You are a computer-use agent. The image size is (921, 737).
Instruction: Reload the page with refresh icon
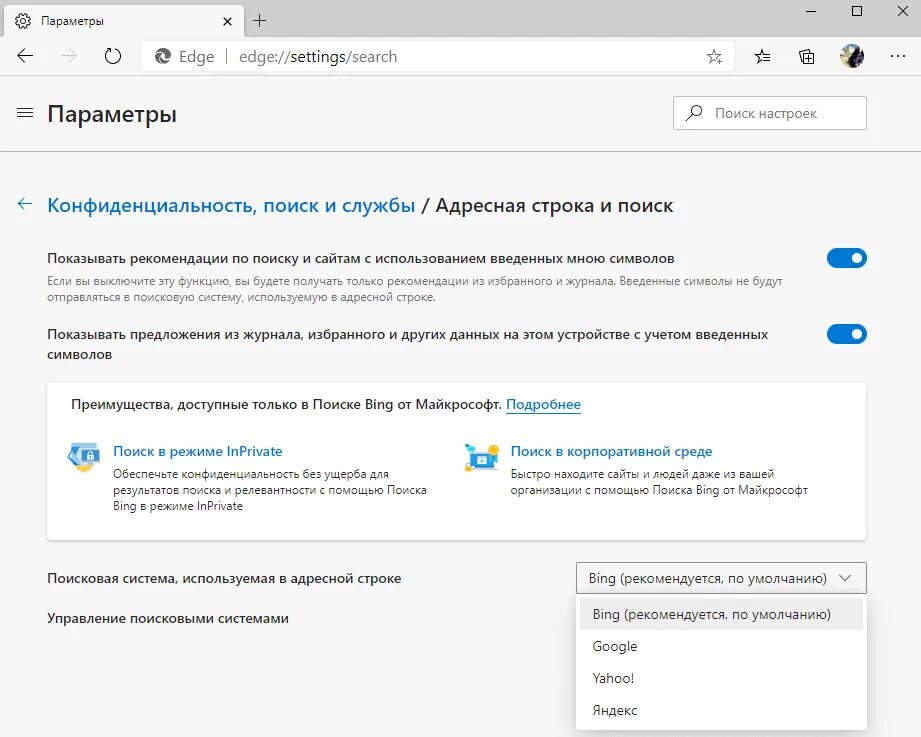point(112,56)
